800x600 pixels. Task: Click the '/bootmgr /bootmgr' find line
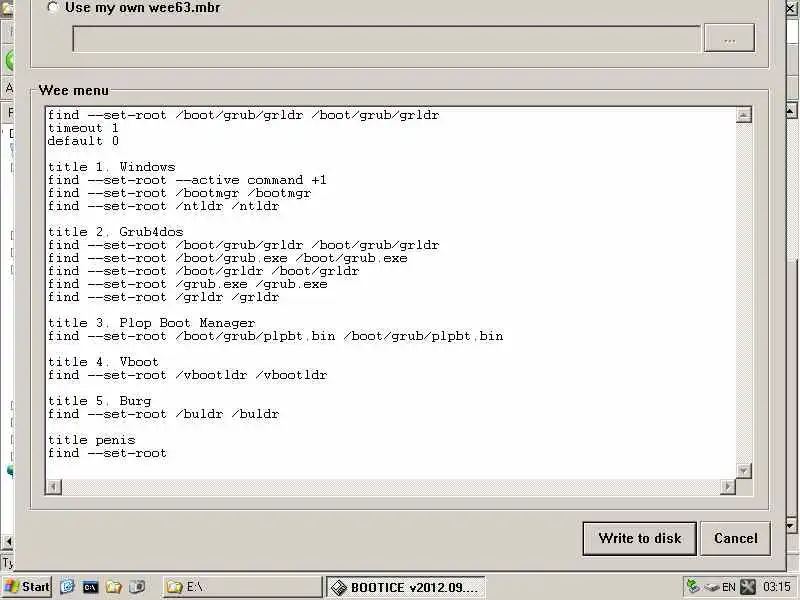click(179, 193)
